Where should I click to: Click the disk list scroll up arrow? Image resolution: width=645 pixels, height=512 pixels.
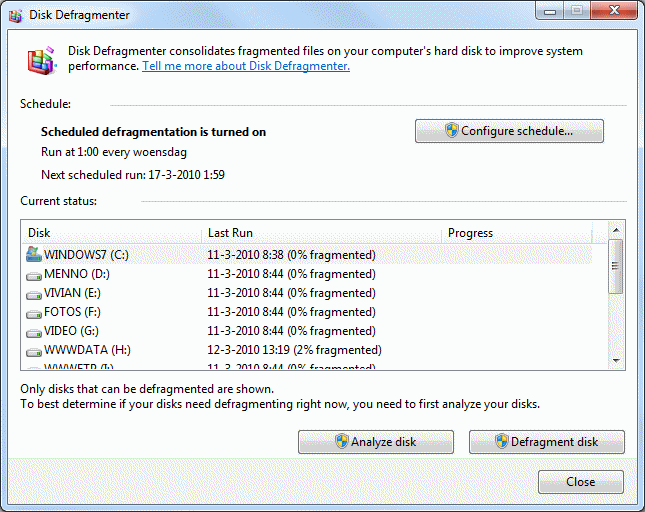tap(616, 230)
